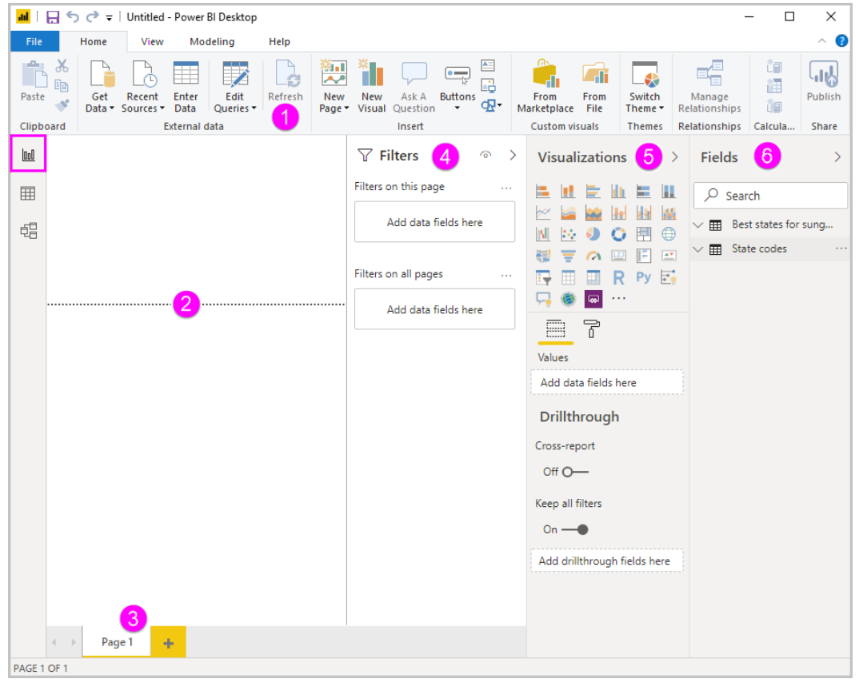
Task: Select the Map globe visual
Action: click(x=669, y=234)
